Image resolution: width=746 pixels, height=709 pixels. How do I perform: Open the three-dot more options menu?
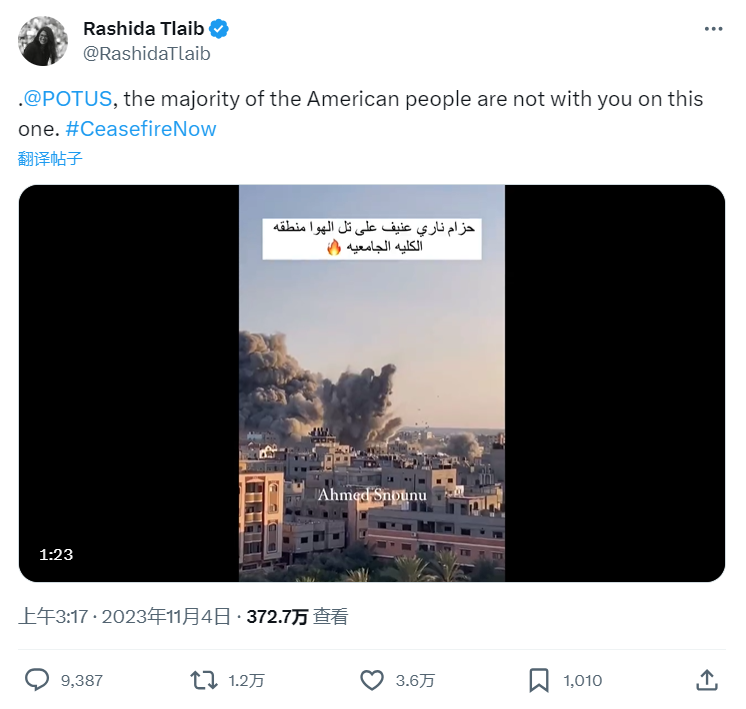(x=713, y=29)
